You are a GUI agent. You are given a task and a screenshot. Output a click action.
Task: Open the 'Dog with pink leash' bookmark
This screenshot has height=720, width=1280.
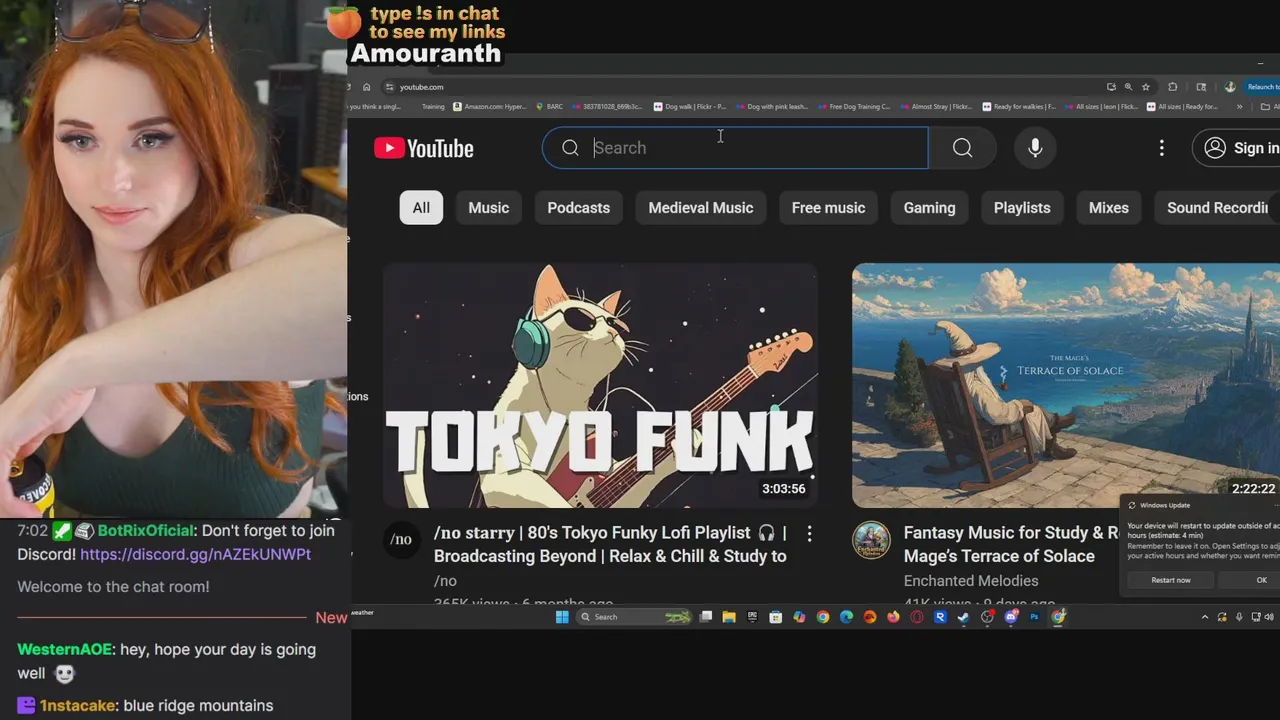point(770,106)
